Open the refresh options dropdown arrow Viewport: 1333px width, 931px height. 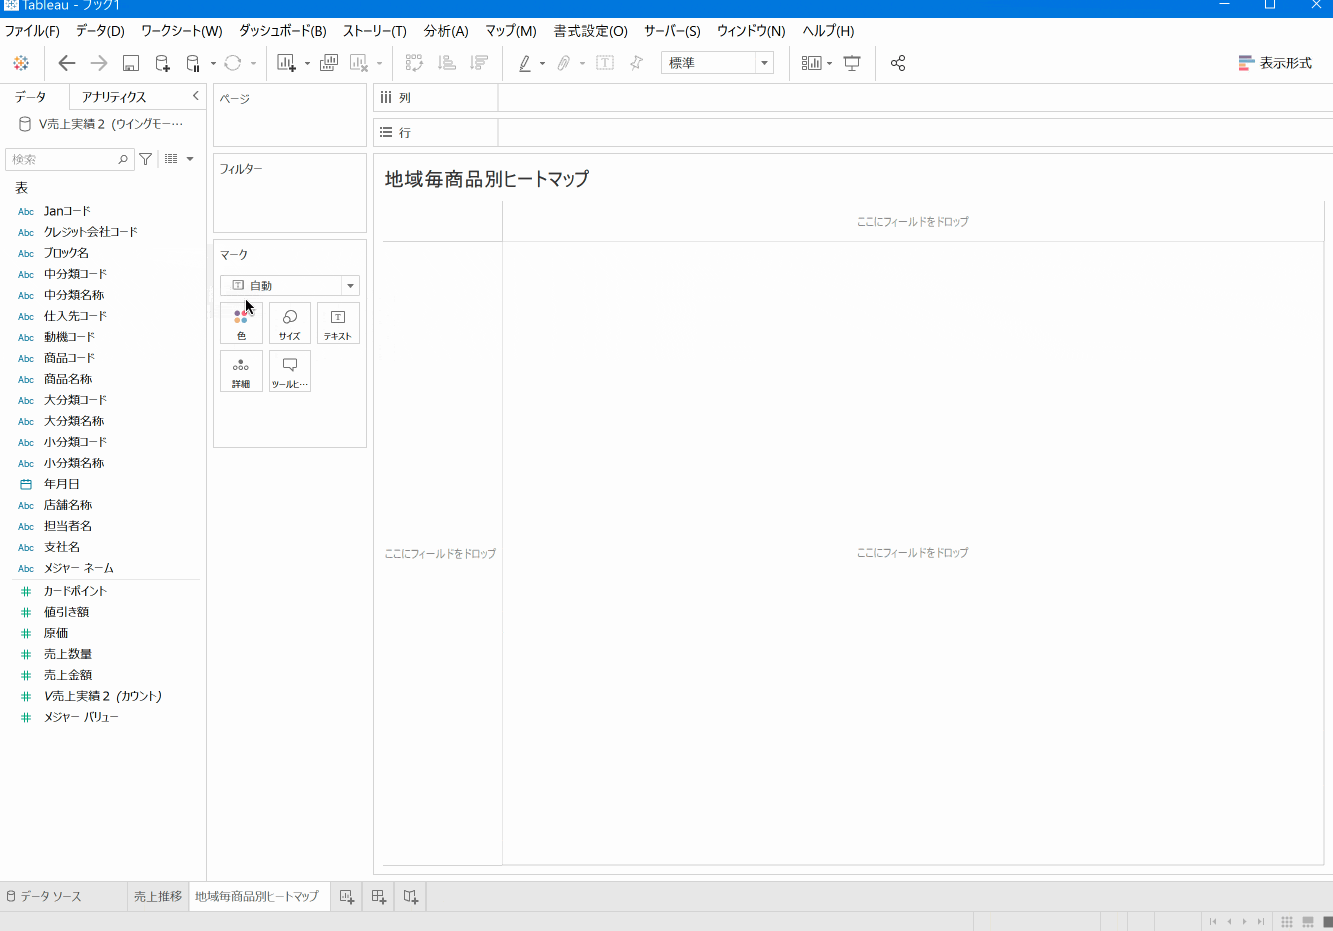[253, 63]
